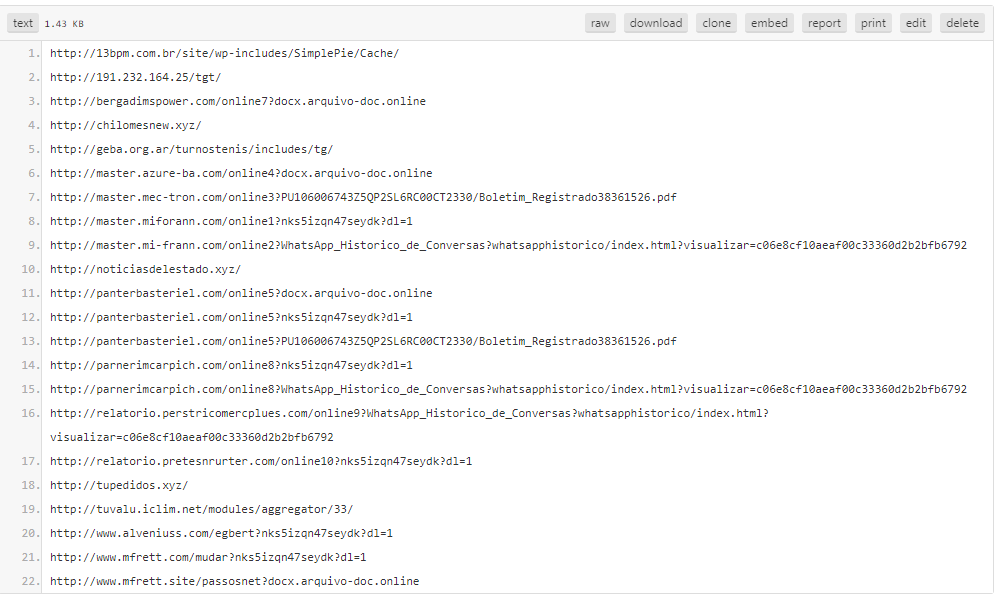Report this paste

pos(824,23)
